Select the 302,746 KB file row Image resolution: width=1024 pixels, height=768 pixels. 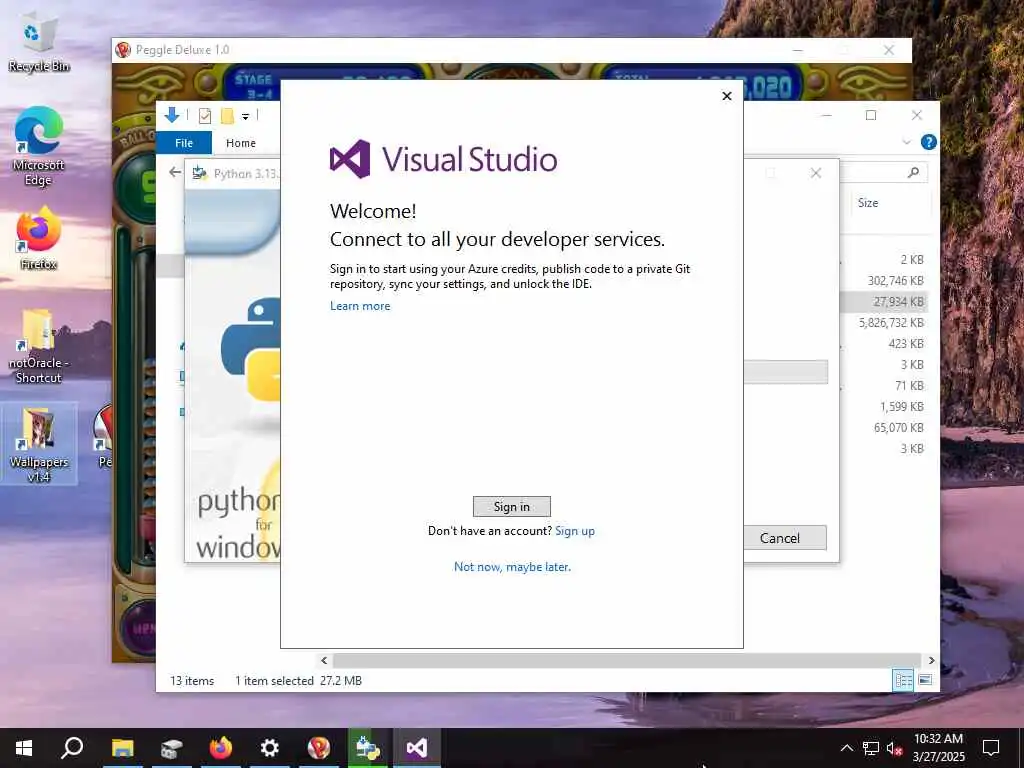(895, 281)
